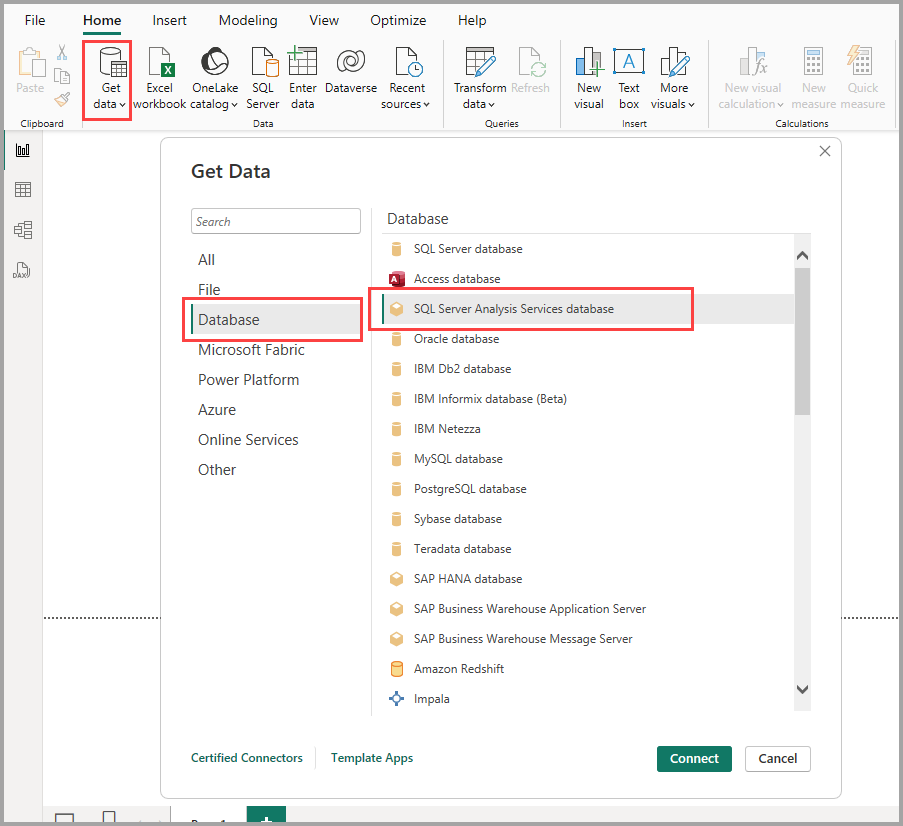Choose Impala connector
This screenshot has width=903, height=826.
(587, 698)
